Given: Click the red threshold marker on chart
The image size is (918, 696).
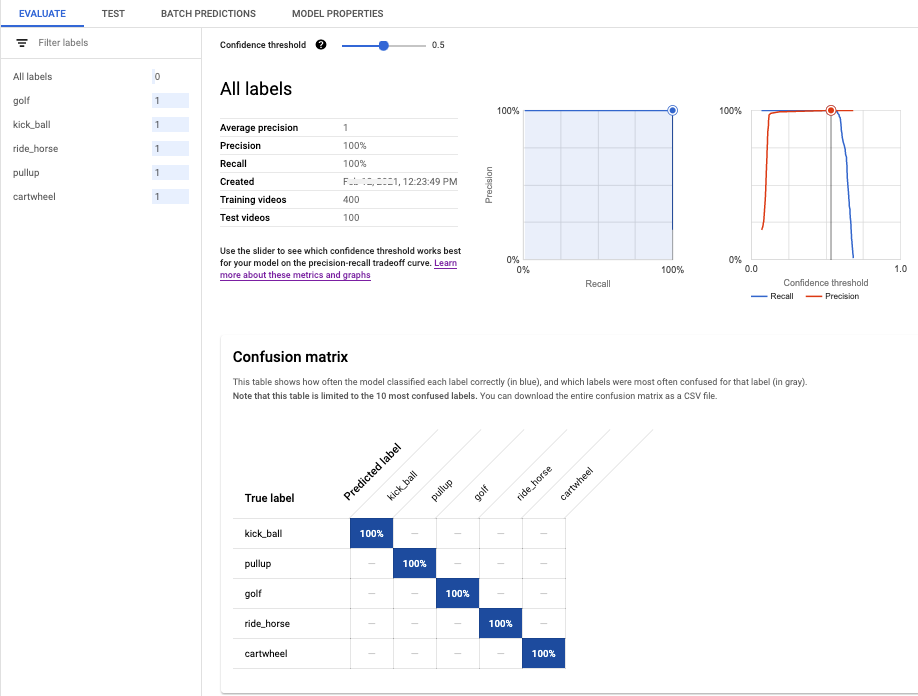Looking at the screenshot, I should pyautogui.click(x=831, y=110).
